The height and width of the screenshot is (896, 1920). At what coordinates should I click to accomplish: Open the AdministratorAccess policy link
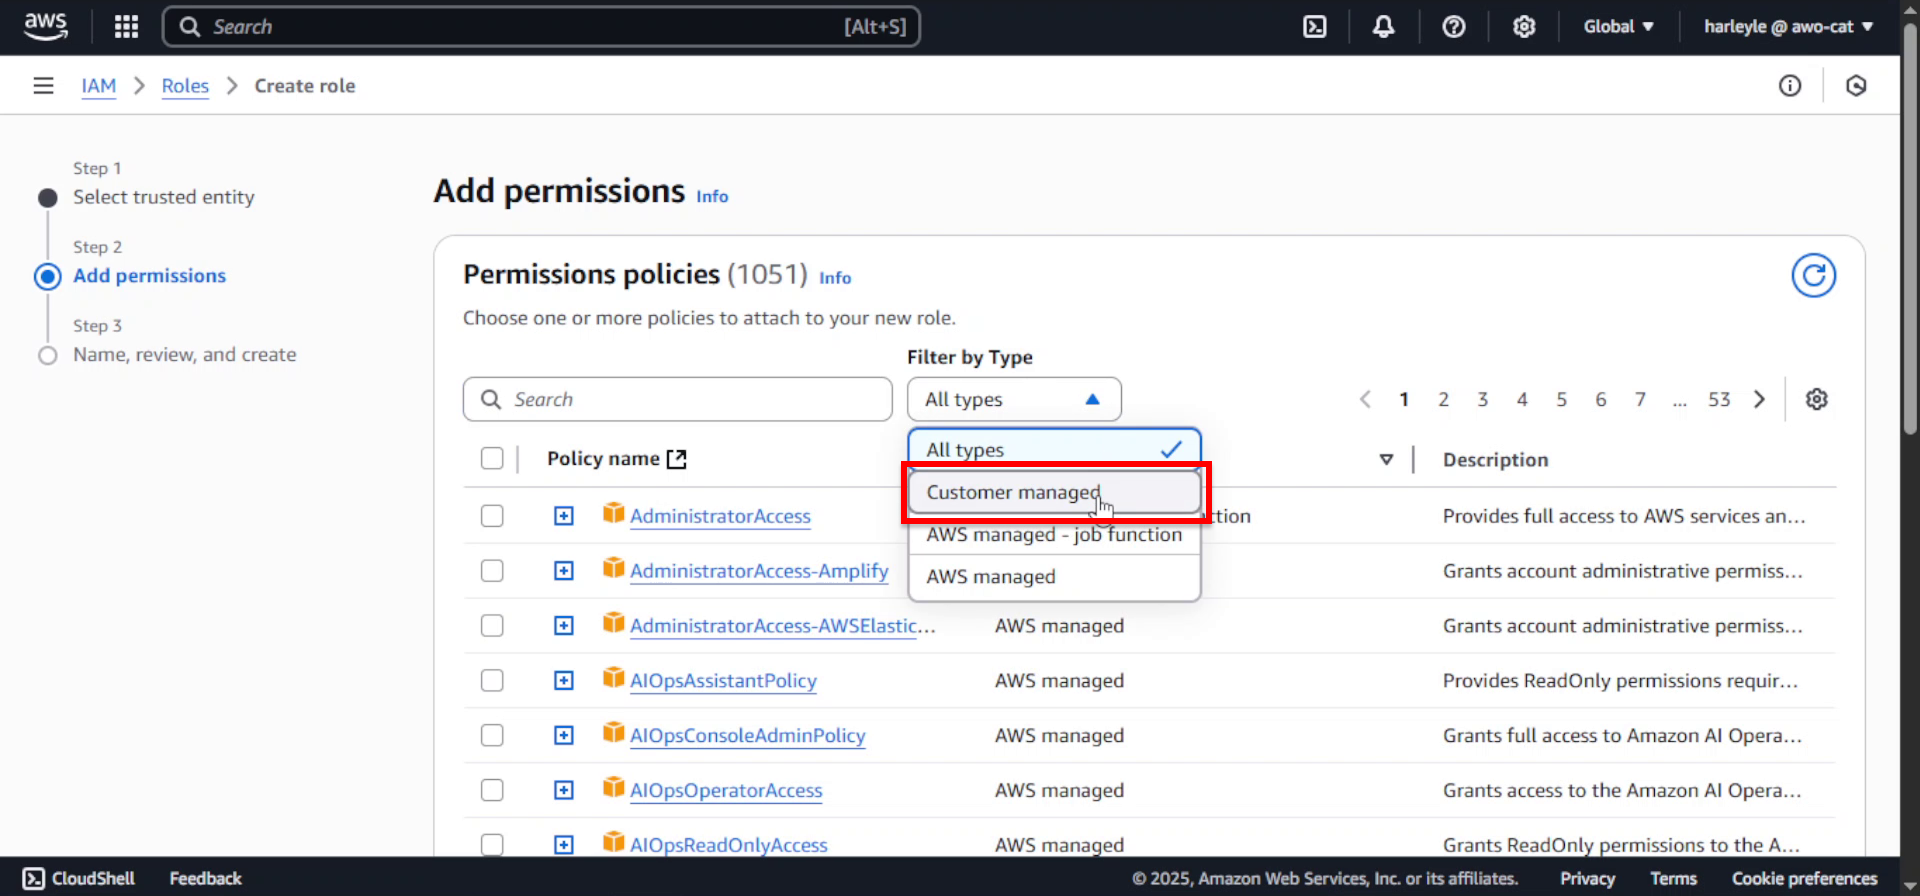coord(720,516)
